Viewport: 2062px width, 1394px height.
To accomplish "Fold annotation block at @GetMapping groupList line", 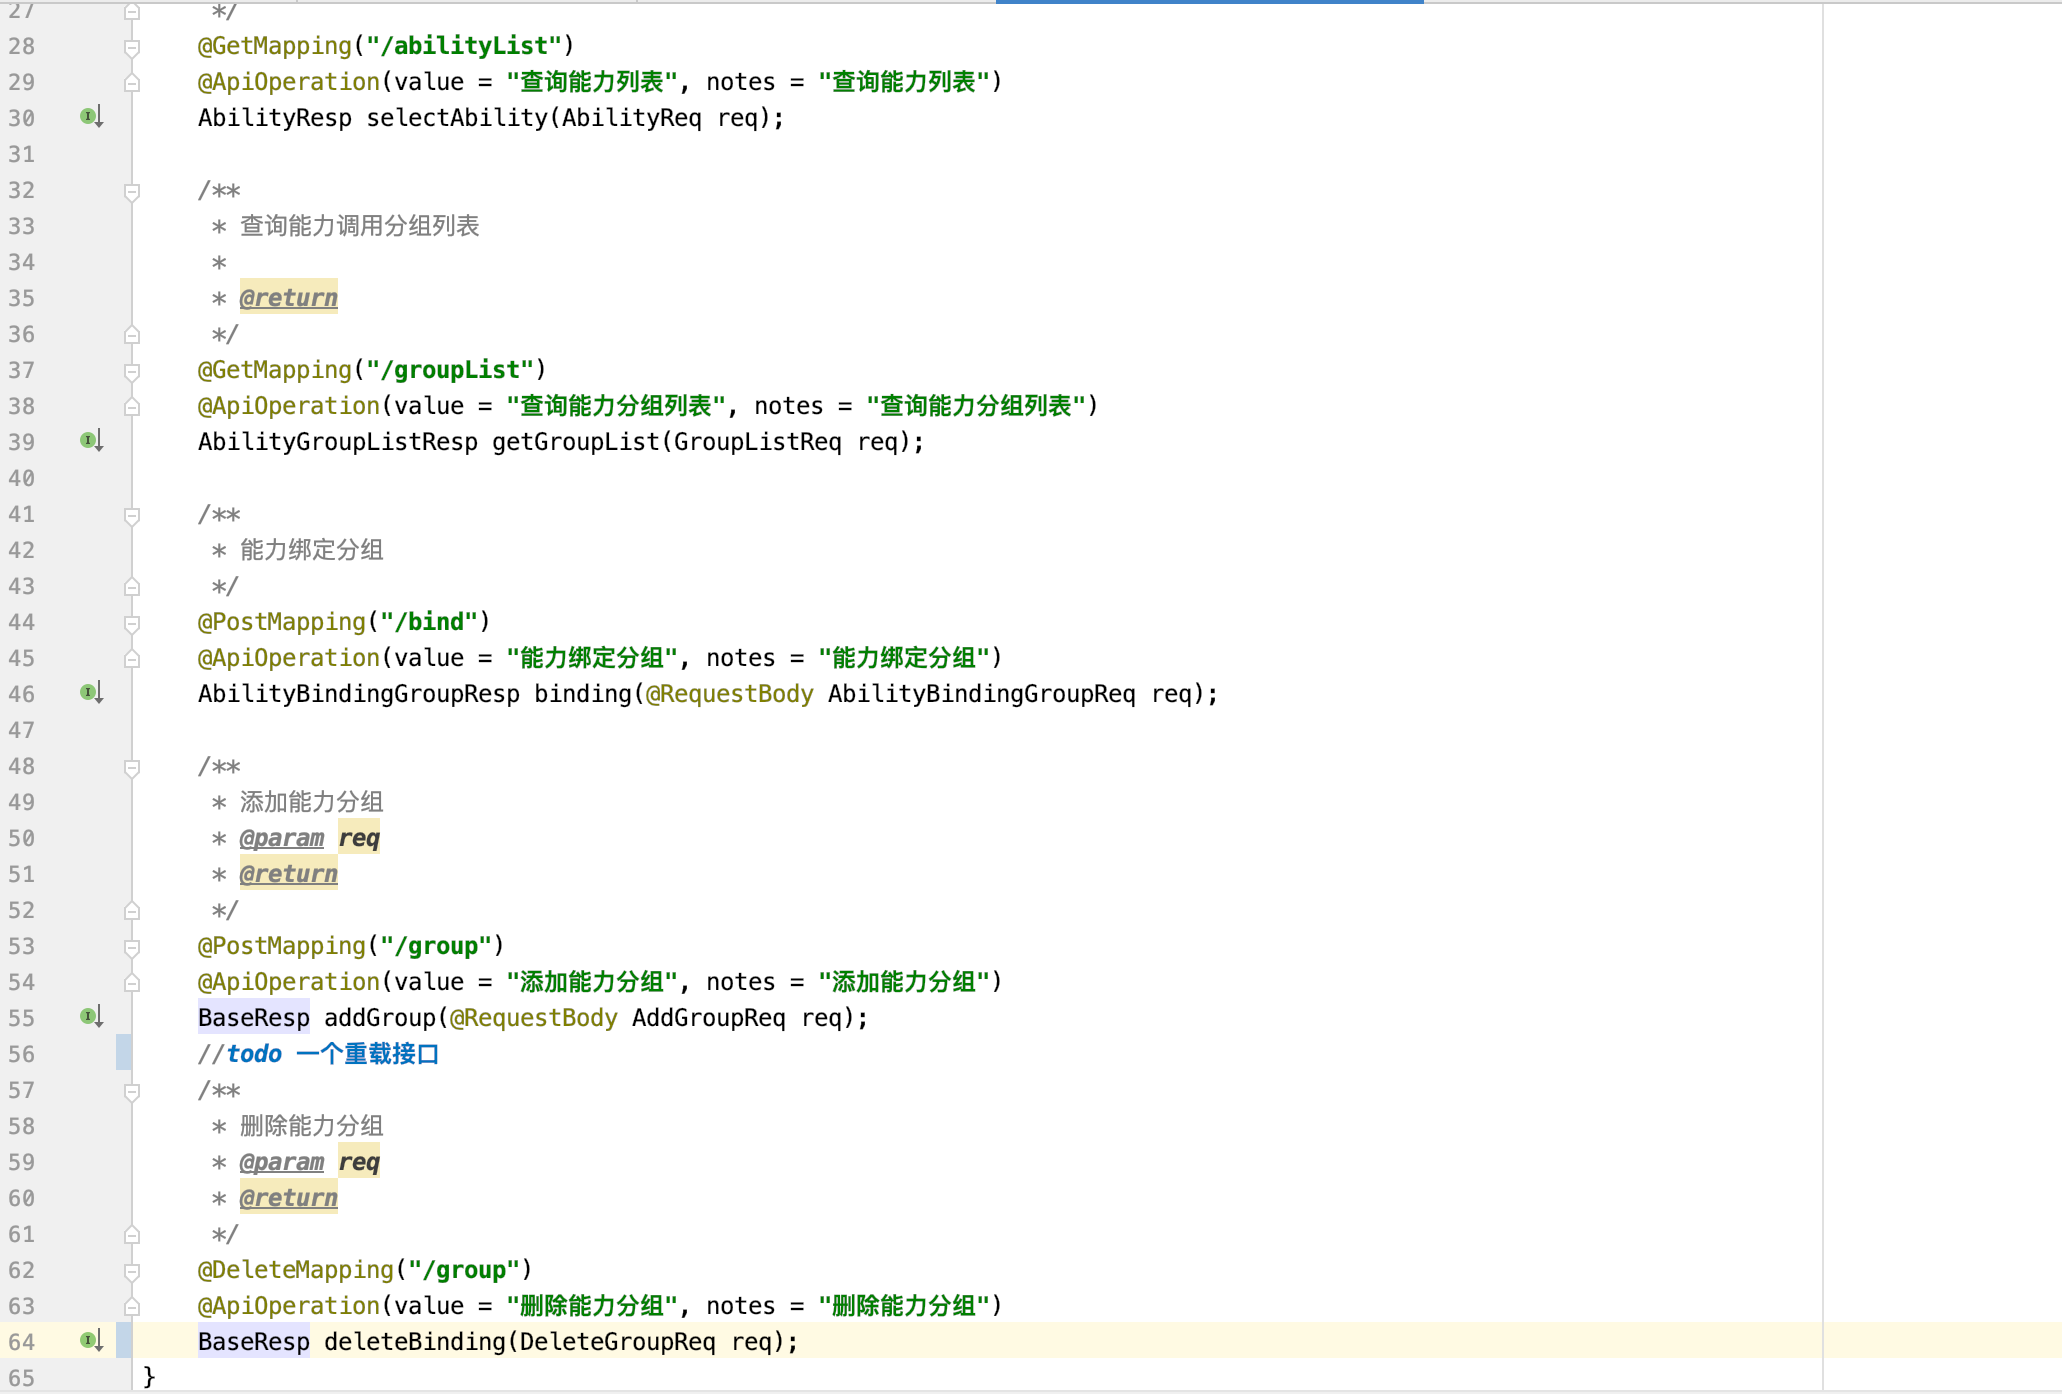I will point(132,370).
